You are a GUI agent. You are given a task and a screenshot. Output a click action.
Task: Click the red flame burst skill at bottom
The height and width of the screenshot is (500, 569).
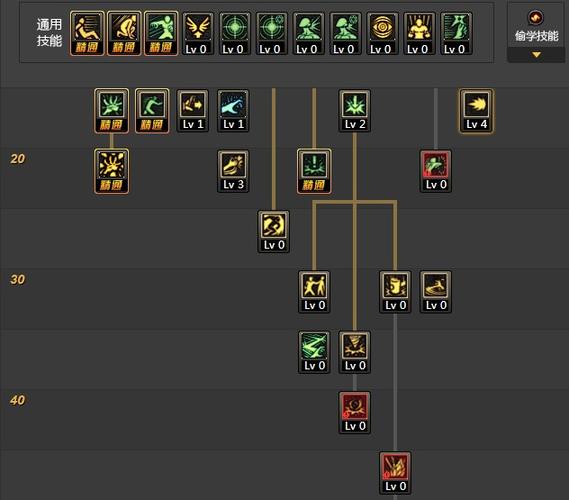point(395,472)
